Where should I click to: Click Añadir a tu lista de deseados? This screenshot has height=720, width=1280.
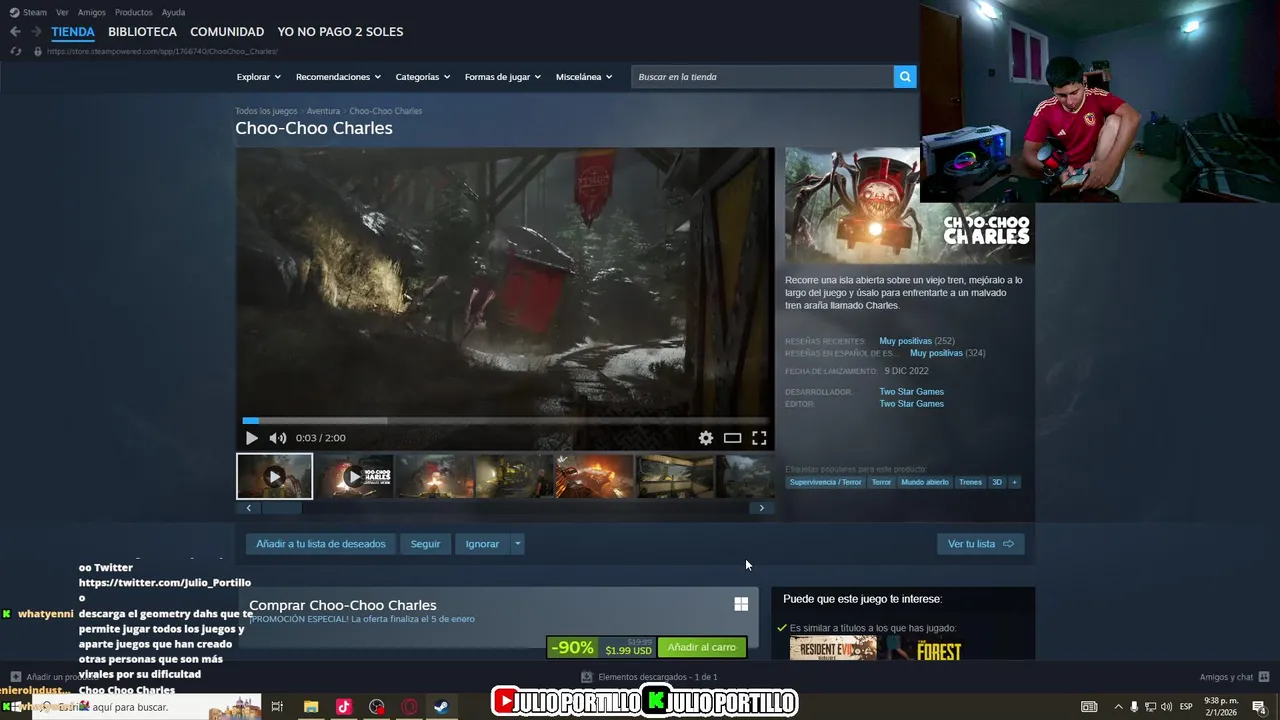click(321, 544)
